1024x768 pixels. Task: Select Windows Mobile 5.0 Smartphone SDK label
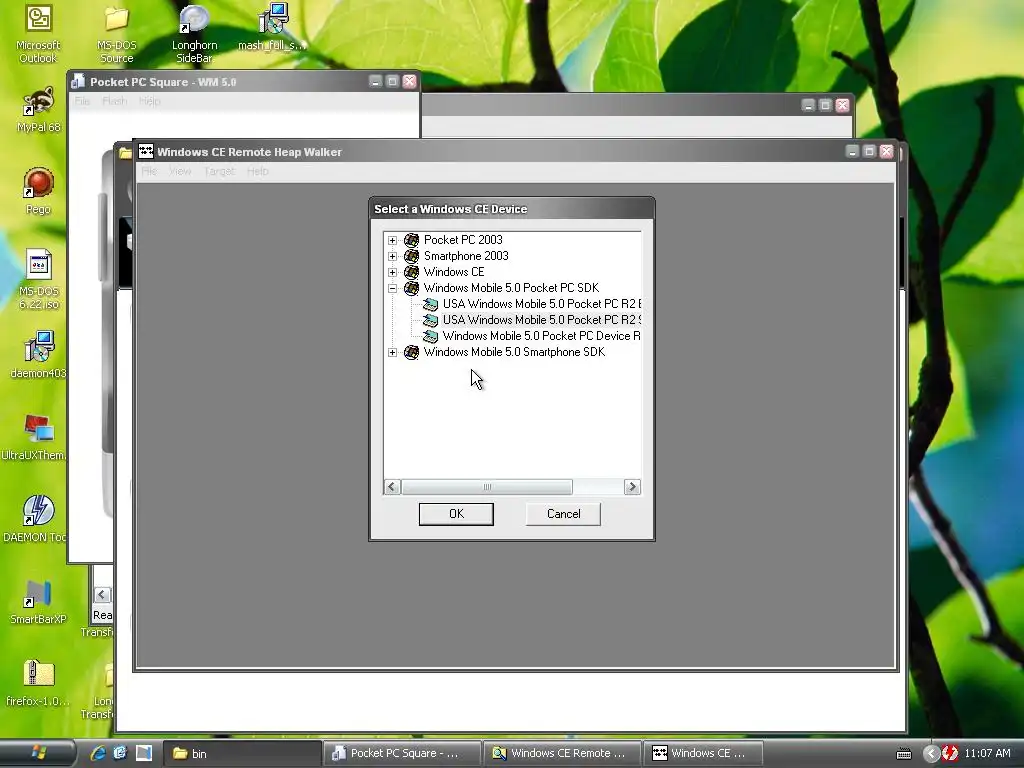click(514, 352)
